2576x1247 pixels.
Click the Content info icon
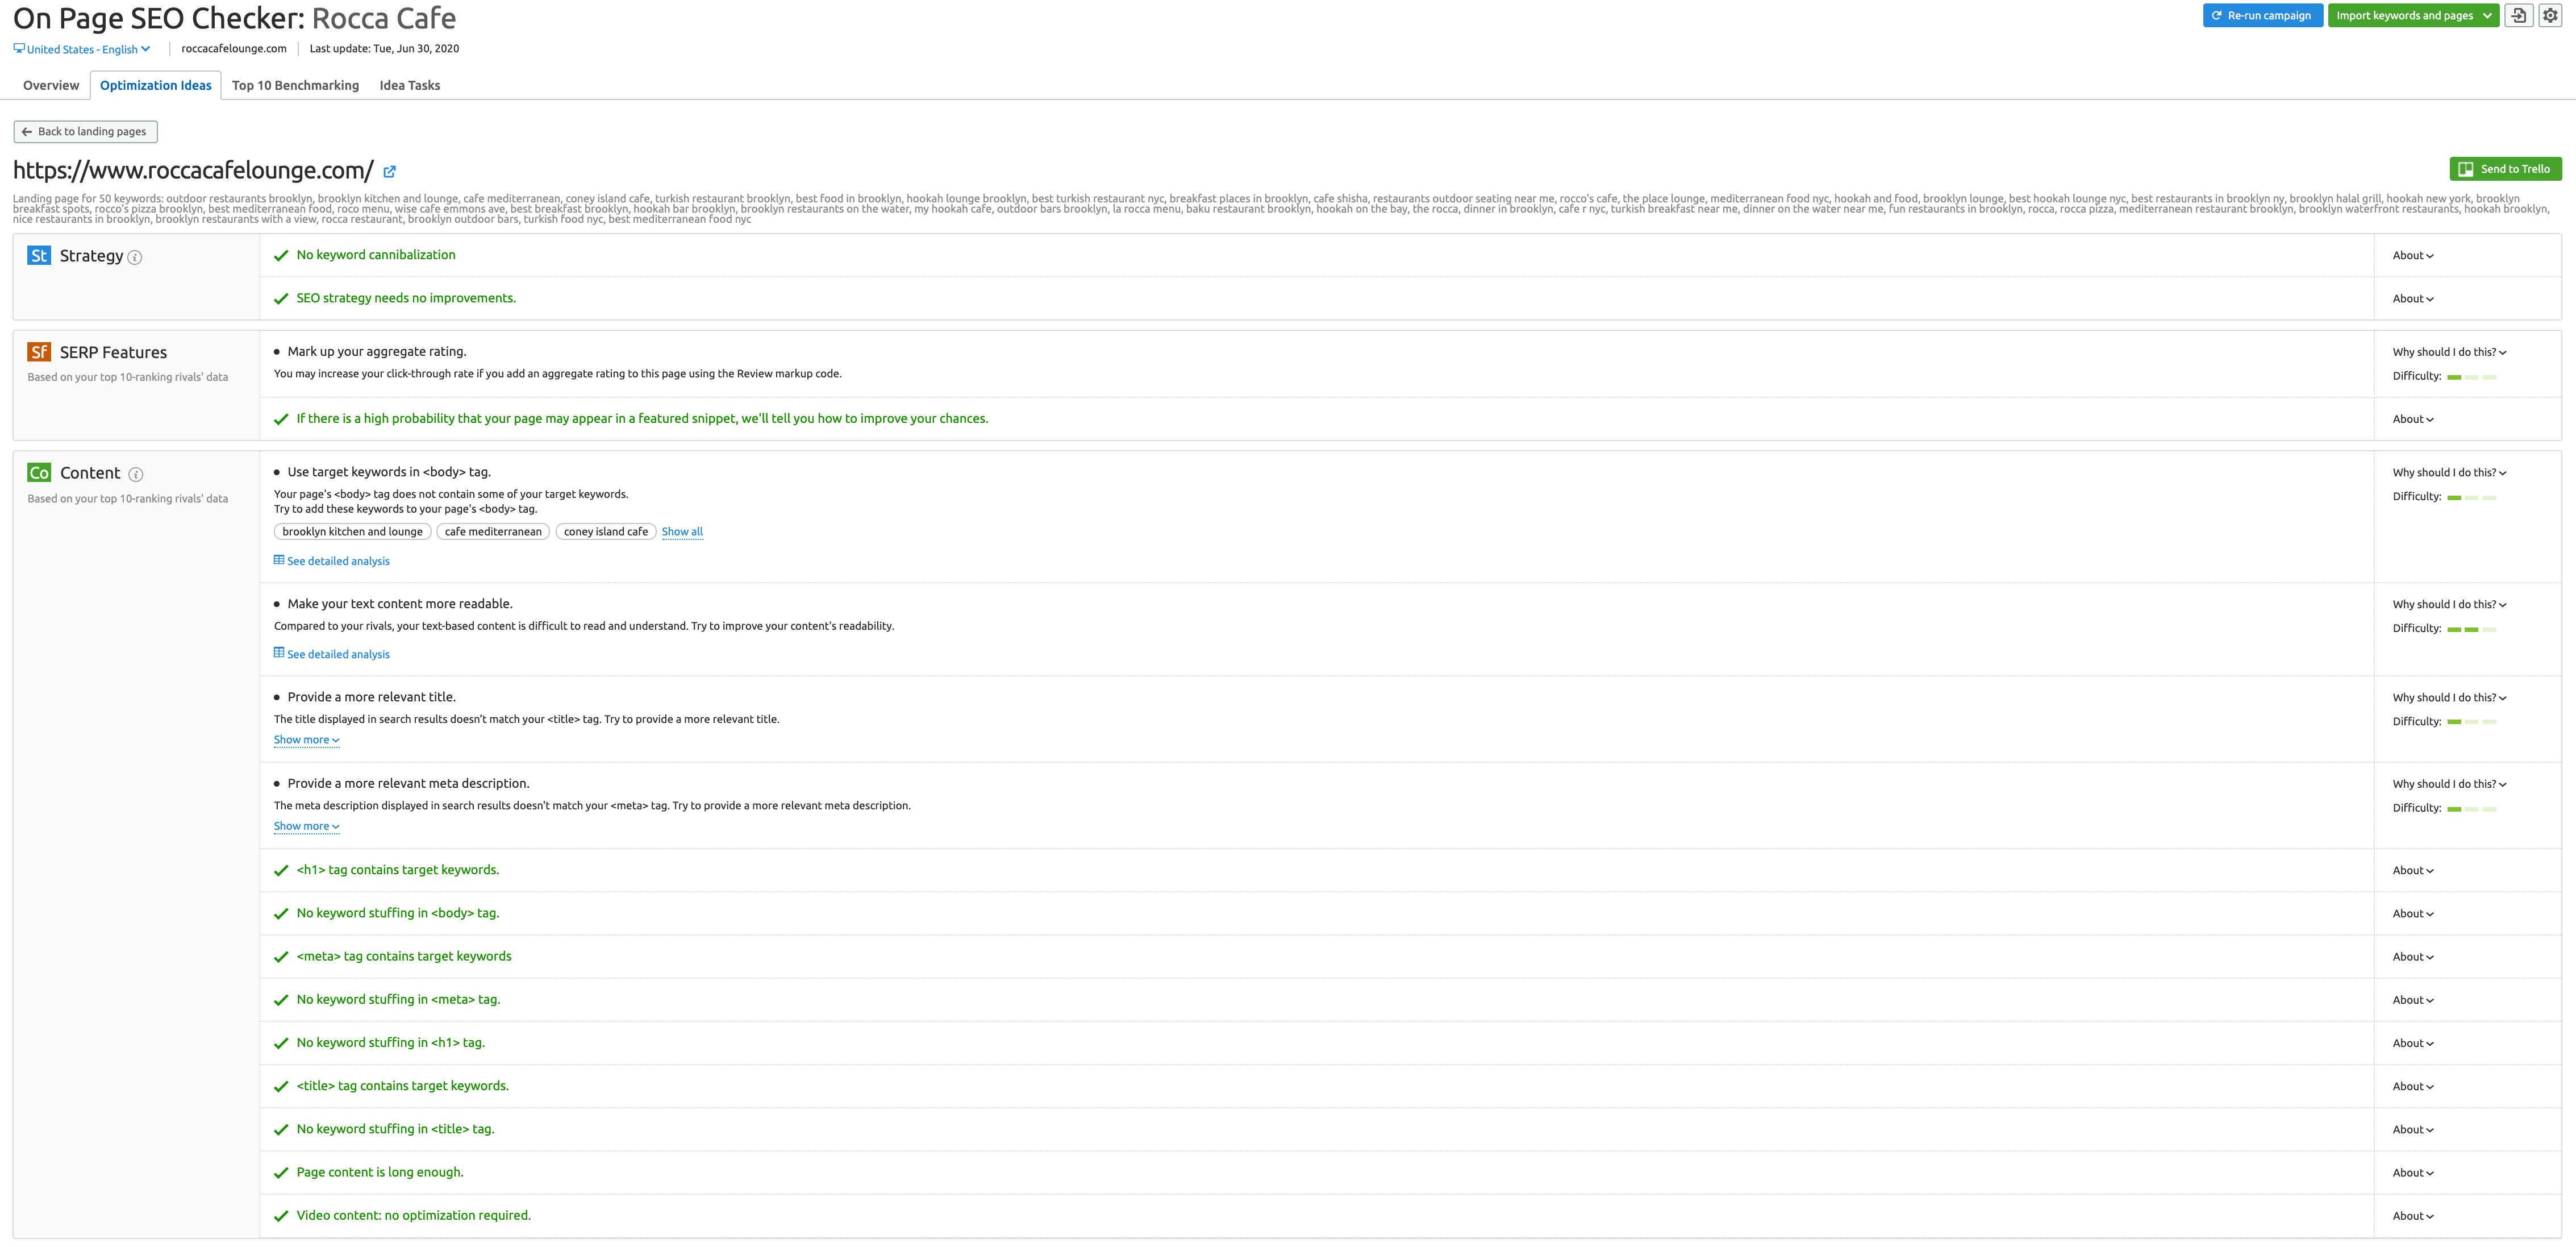(136, 474)
